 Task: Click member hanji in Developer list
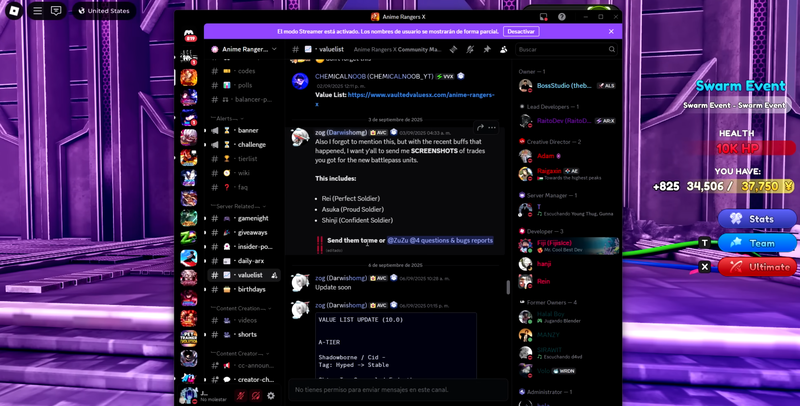pyautogui.click(x=568, y=264)
